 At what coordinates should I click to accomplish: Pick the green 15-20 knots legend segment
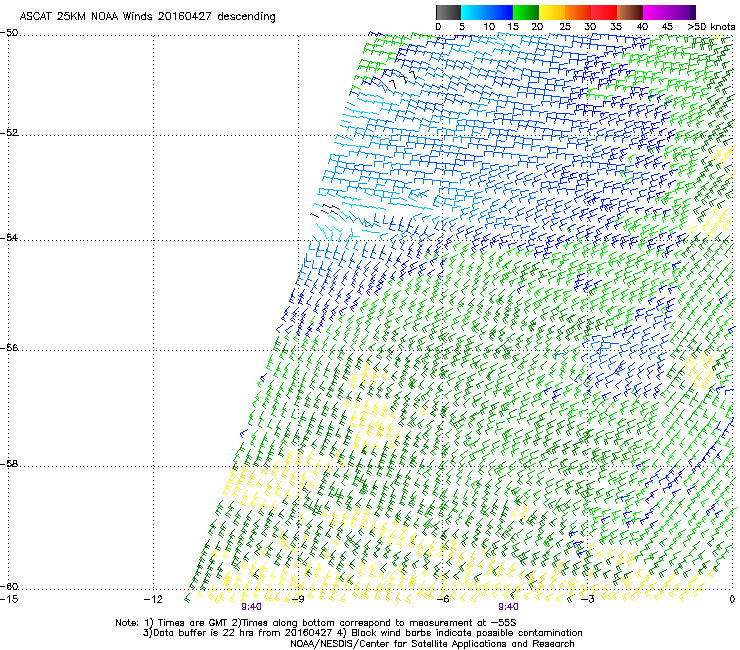point(526,12)
